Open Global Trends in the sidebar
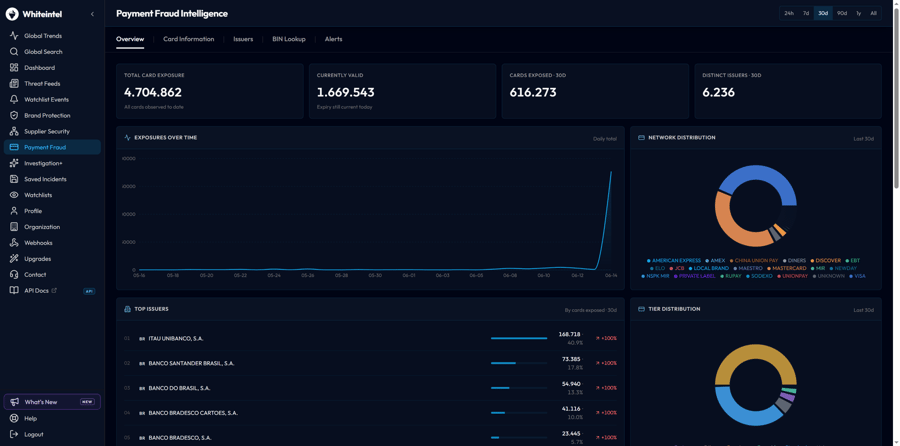The width and height of the screenshot is (900, 446). [52, 36]
